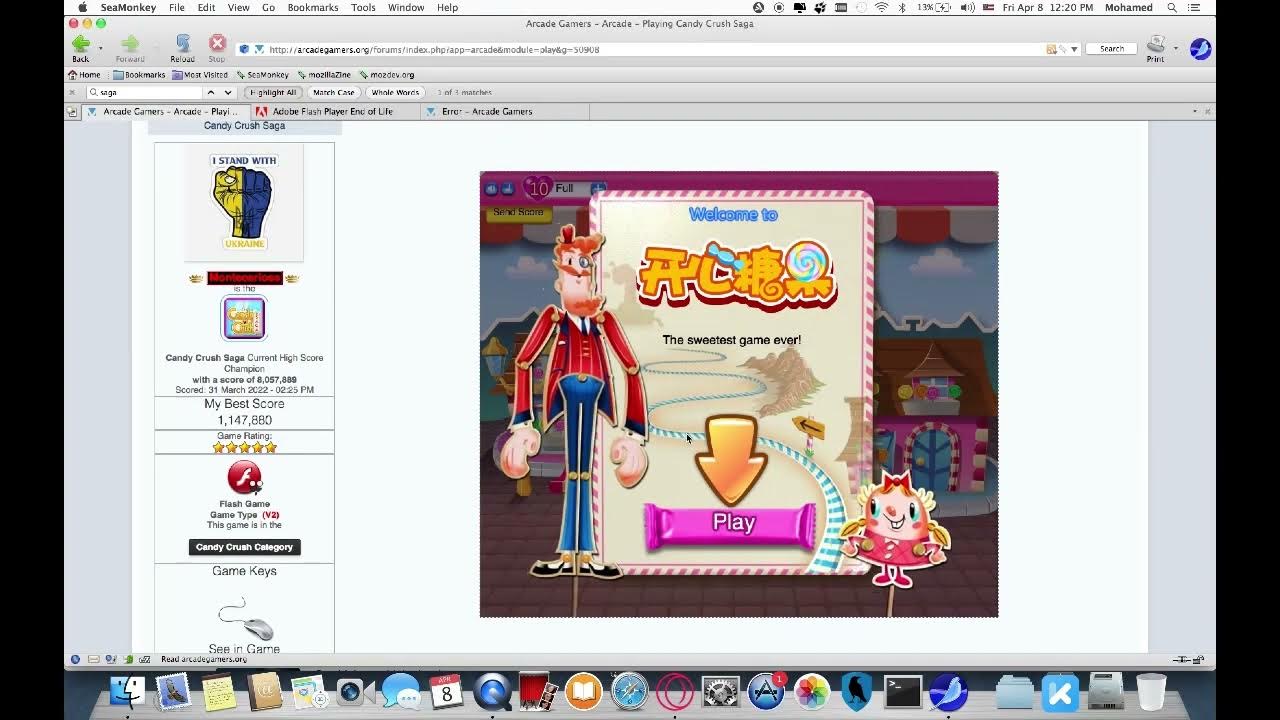Open the Bookmarks toolbar folder

point(139,75)
